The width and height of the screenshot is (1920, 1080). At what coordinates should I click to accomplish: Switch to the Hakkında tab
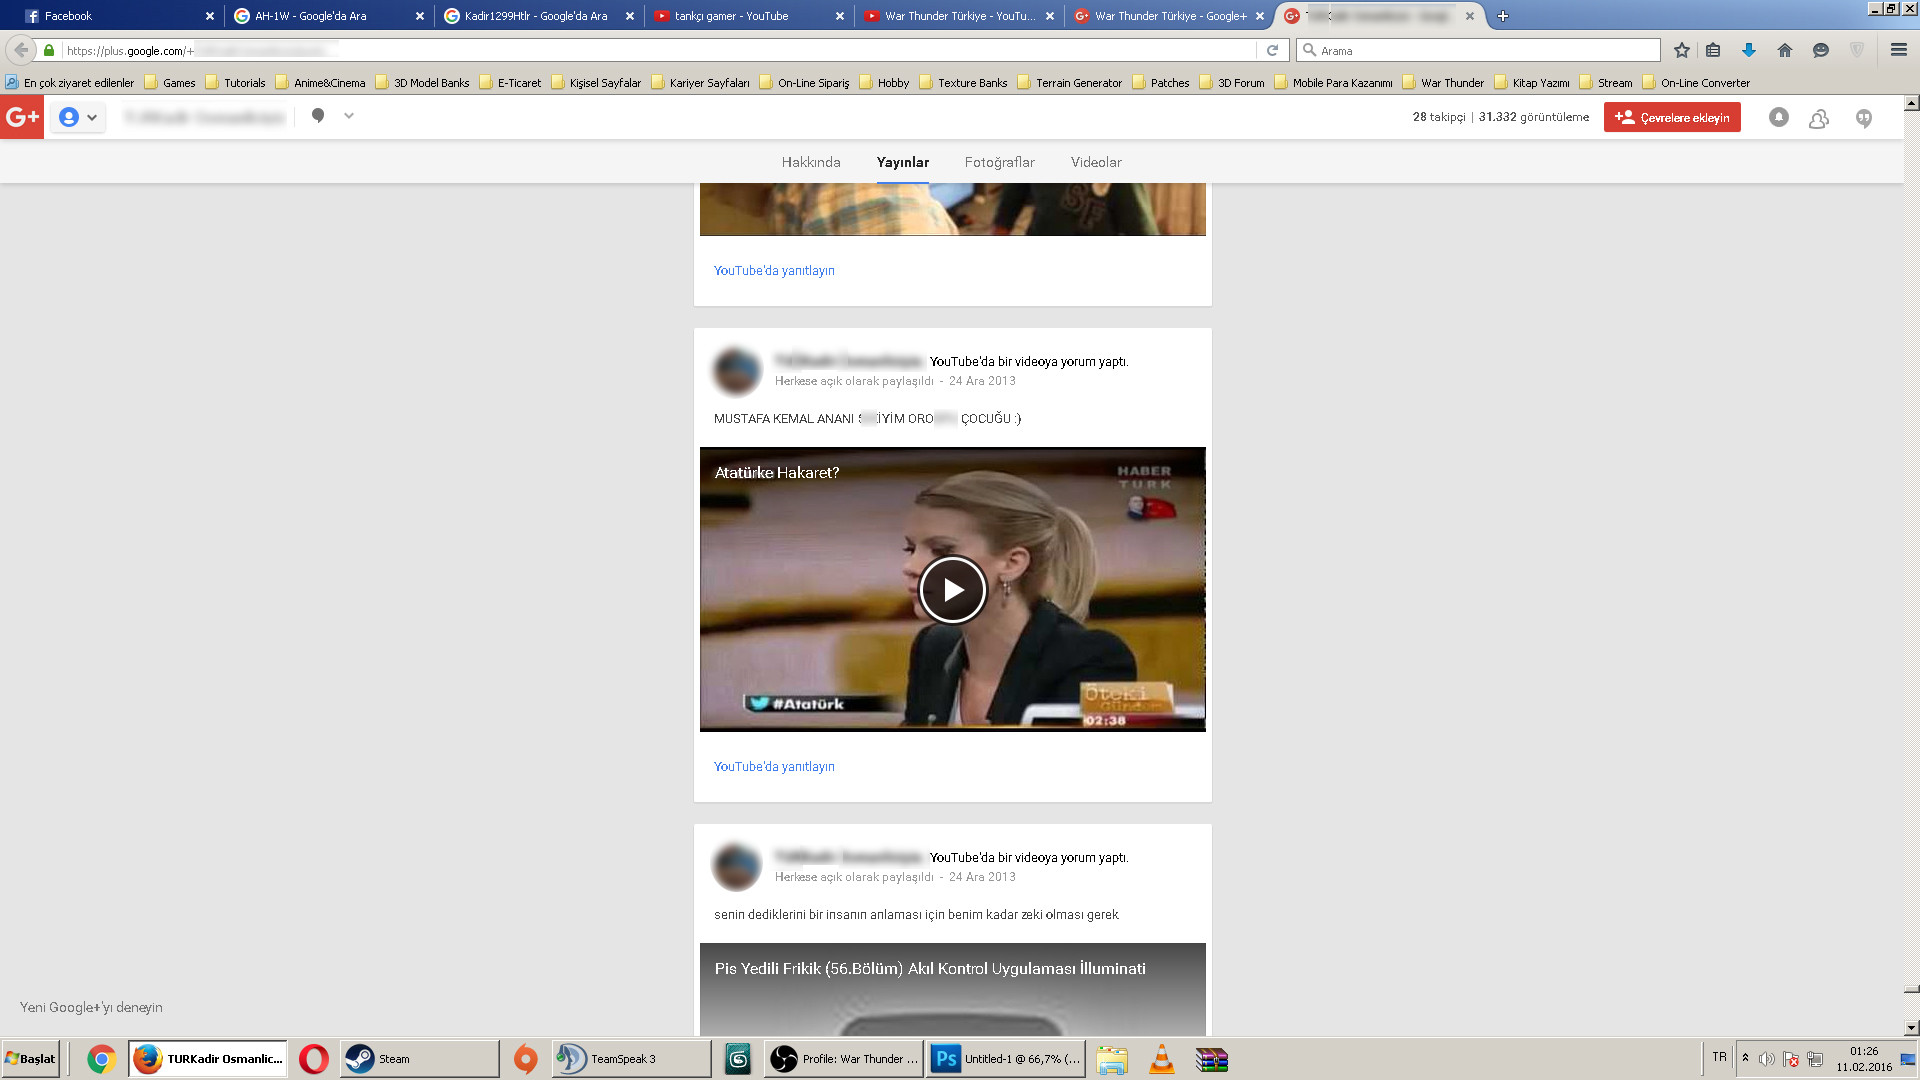coord(810,162)
